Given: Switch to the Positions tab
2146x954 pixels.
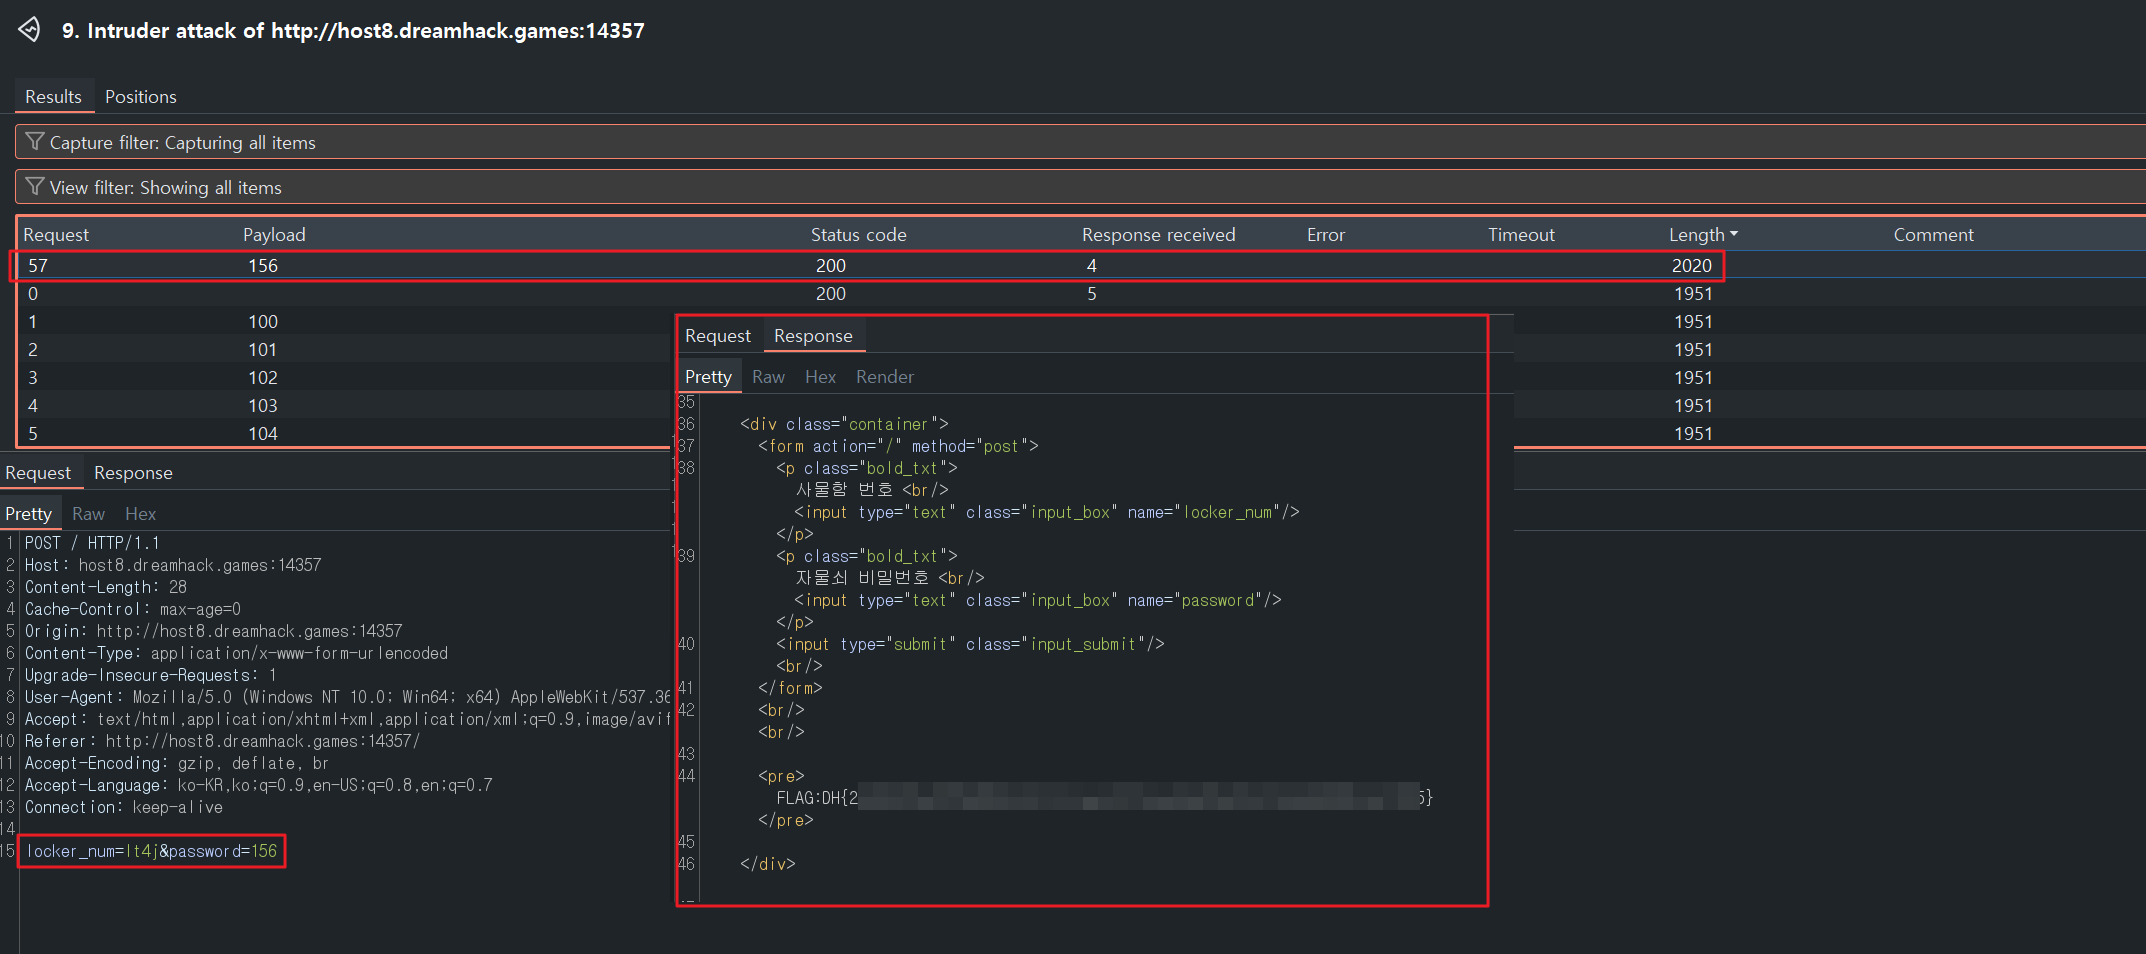Looking at the screenshot, I should coord(140,97).
